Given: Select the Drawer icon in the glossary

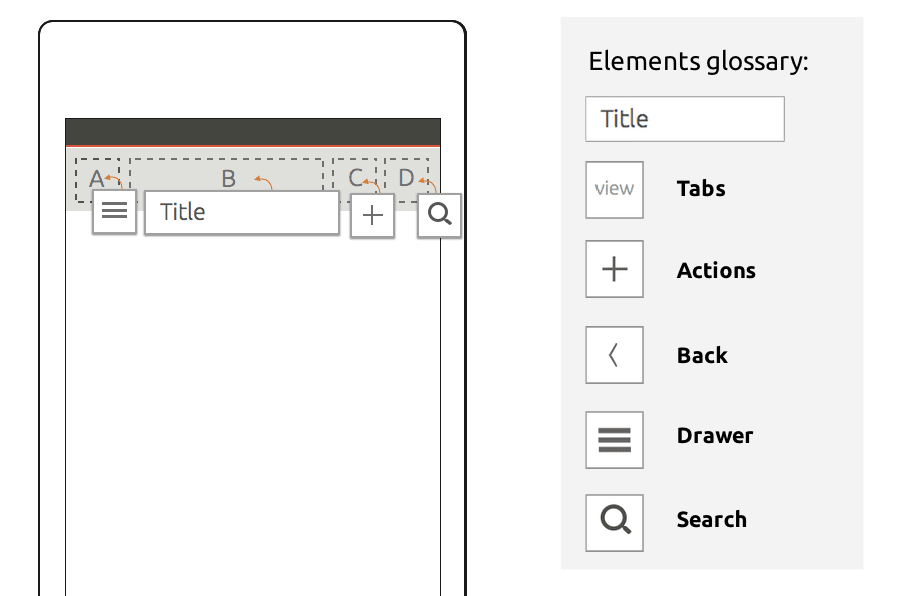Looking at the screenshot, I should point(614,439).
